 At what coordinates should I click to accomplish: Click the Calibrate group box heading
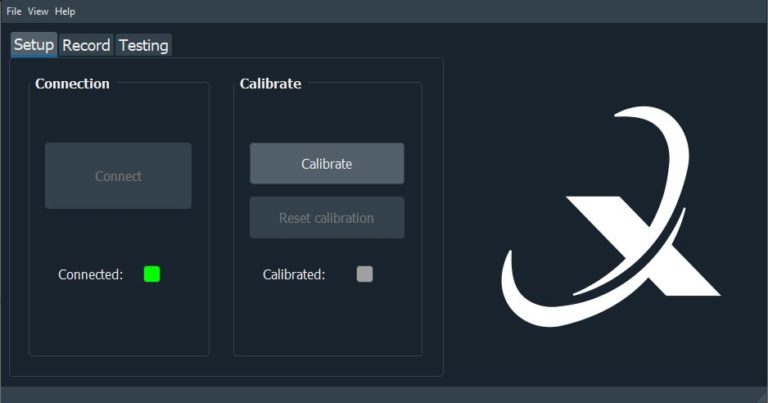270,84
